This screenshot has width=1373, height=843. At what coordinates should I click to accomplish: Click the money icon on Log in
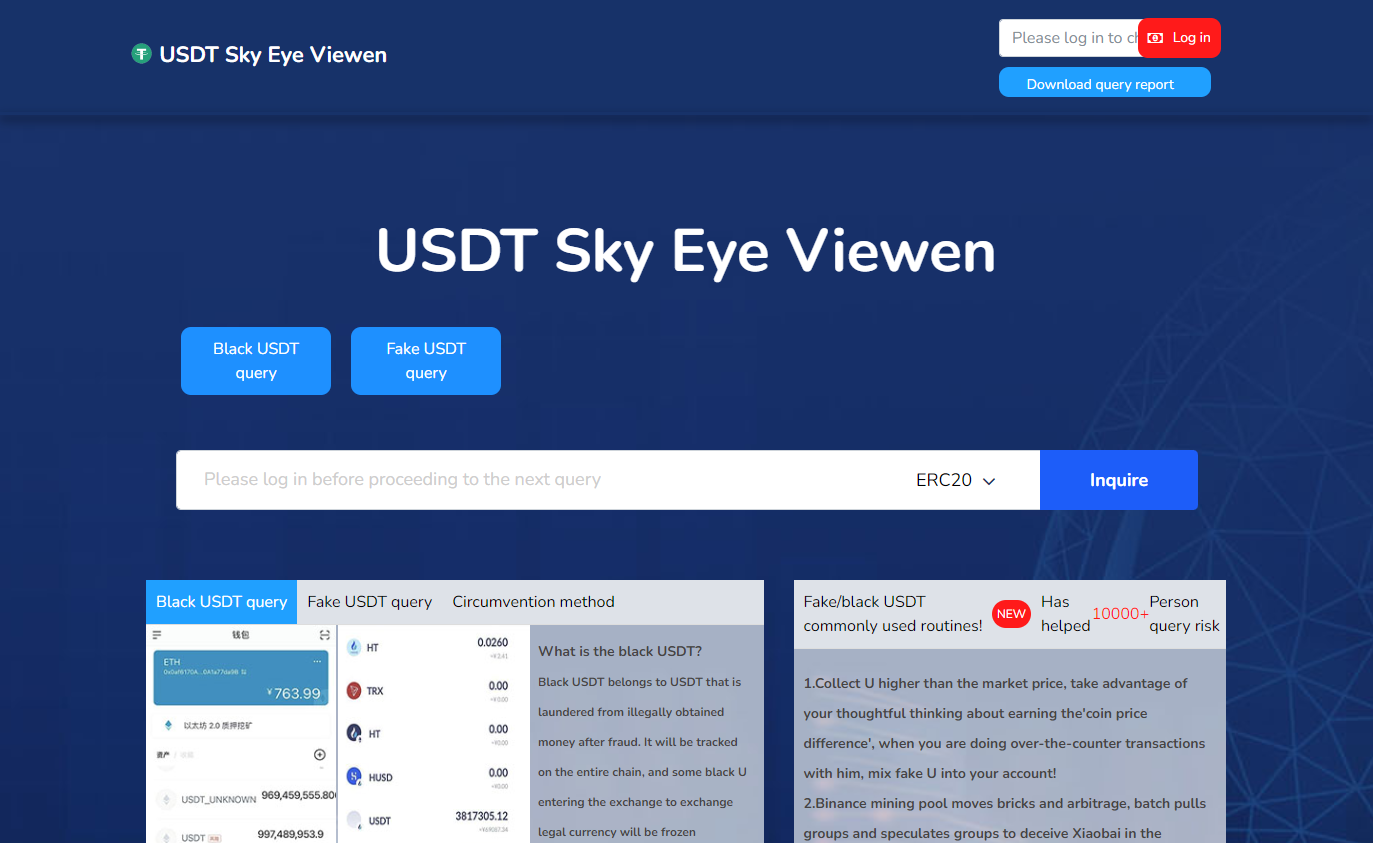[1155, 38]
